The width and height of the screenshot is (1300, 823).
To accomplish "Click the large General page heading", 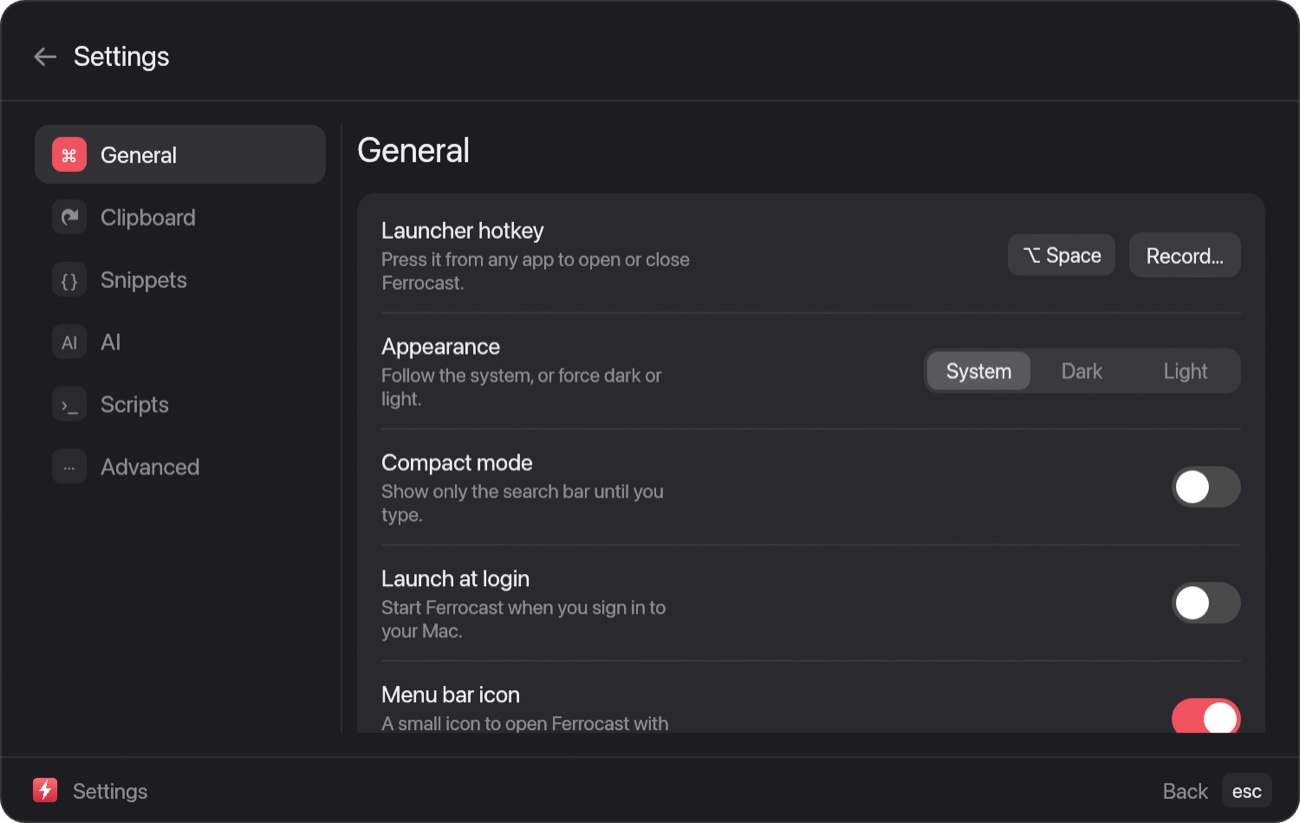I will pos(414,150).
